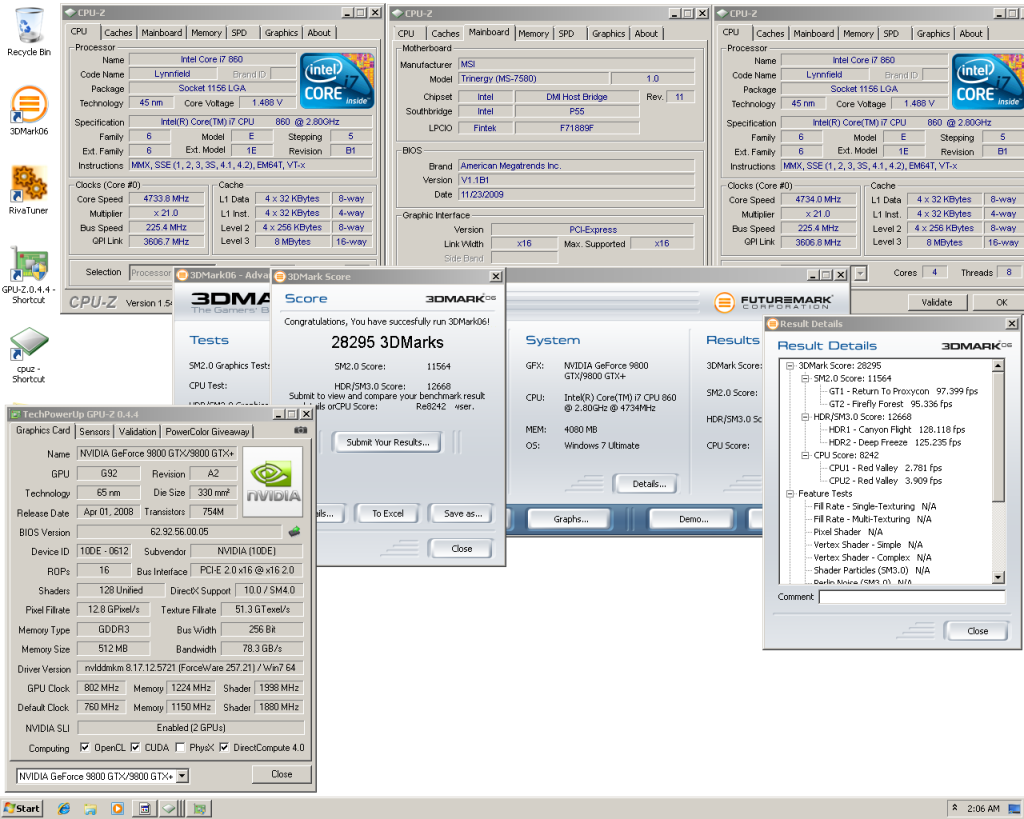1024x819 pixels.
Task: Open the SPD tab in the middle CPU-Z window
Action: pyautogui.click(x=566, y=33)
